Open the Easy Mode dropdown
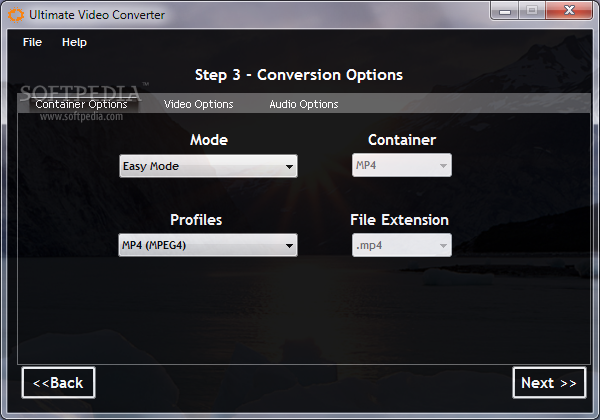The width and height of the screenshot is (600, 420). 208,166
